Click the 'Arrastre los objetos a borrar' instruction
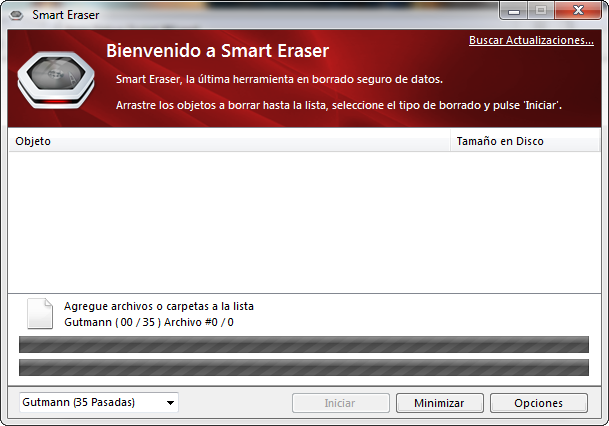Screen dimensions: 609x426 339,105
